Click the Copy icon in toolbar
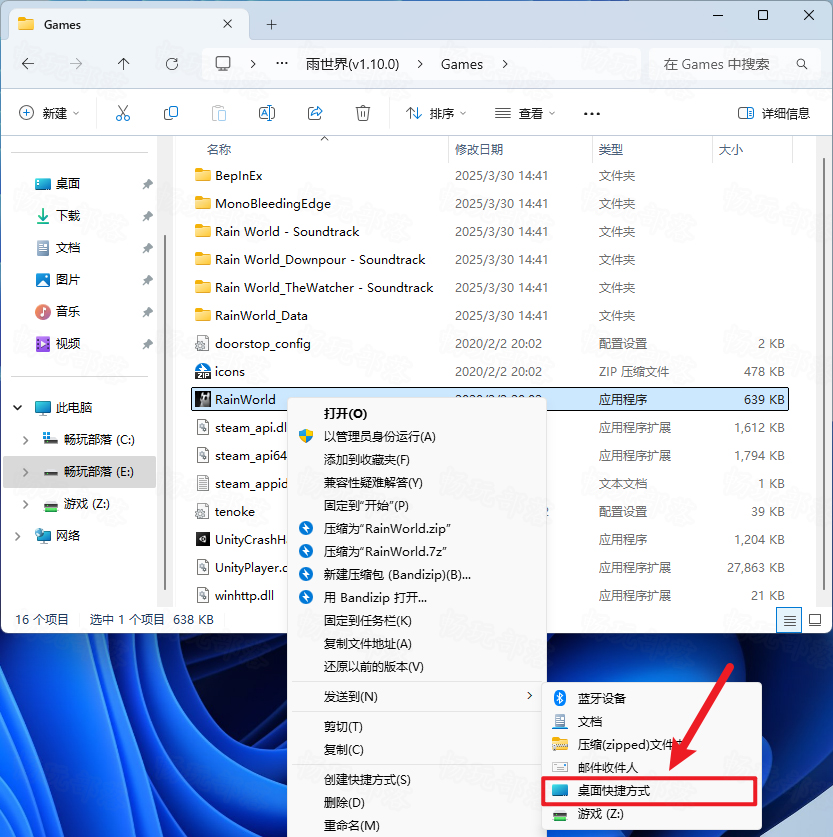 pos(171,113)
